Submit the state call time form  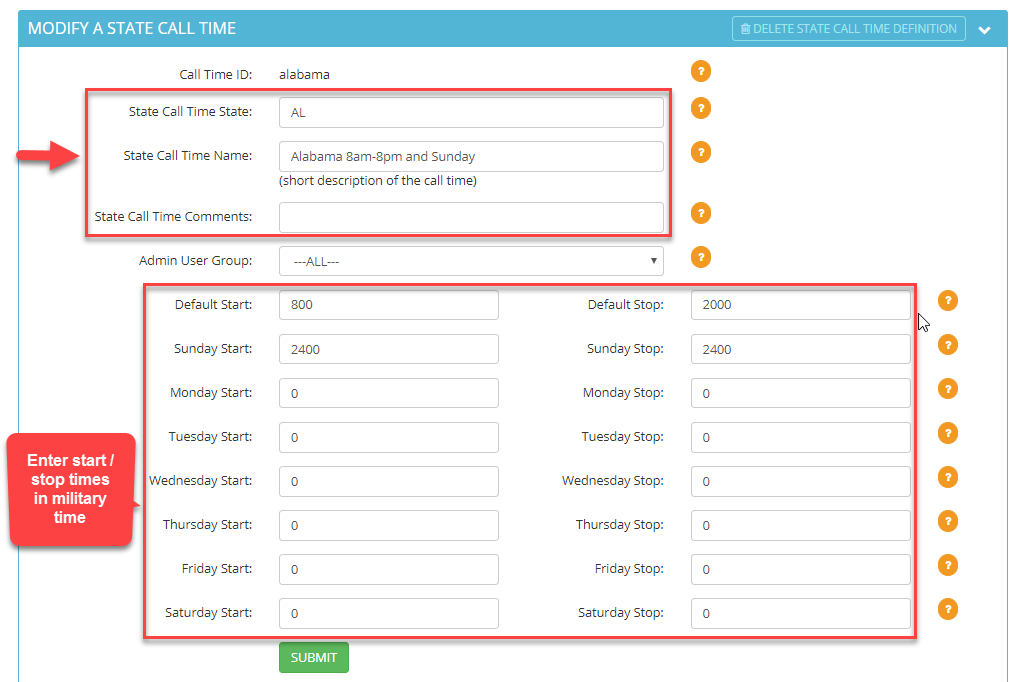point(314,657)
